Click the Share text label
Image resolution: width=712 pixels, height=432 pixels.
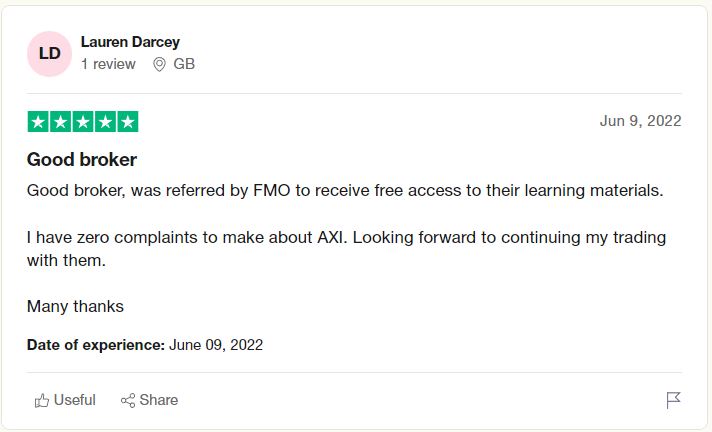coord(159,400)
